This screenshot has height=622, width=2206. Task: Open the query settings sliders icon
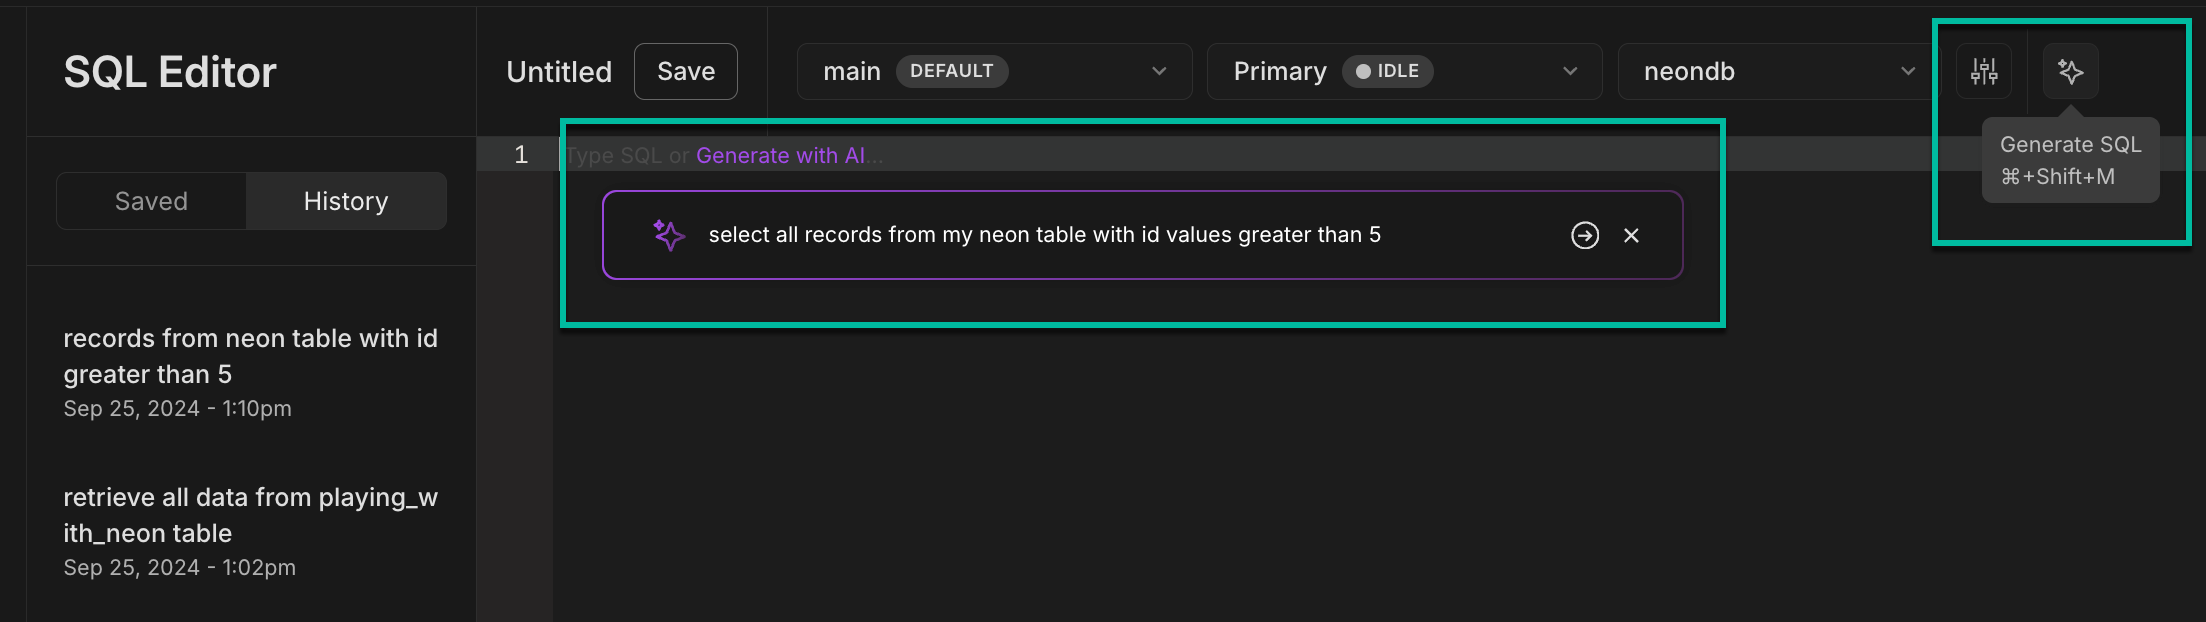click(1984, 71)
